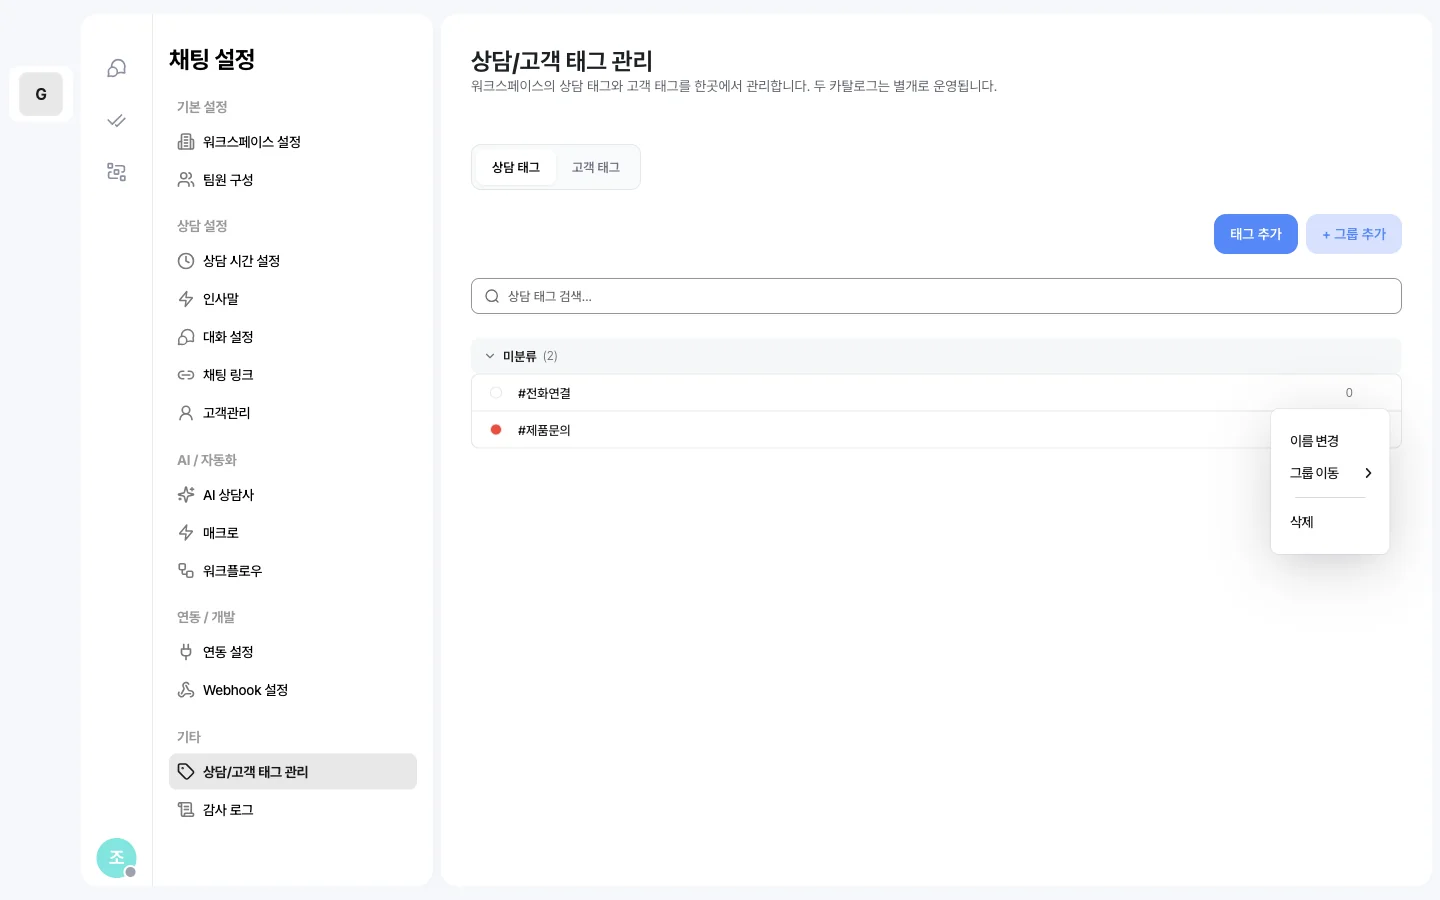Viewport: 1440px width, 900px height.
Task: Open the double-checkmark completed icon
Action: pos(117,120)
